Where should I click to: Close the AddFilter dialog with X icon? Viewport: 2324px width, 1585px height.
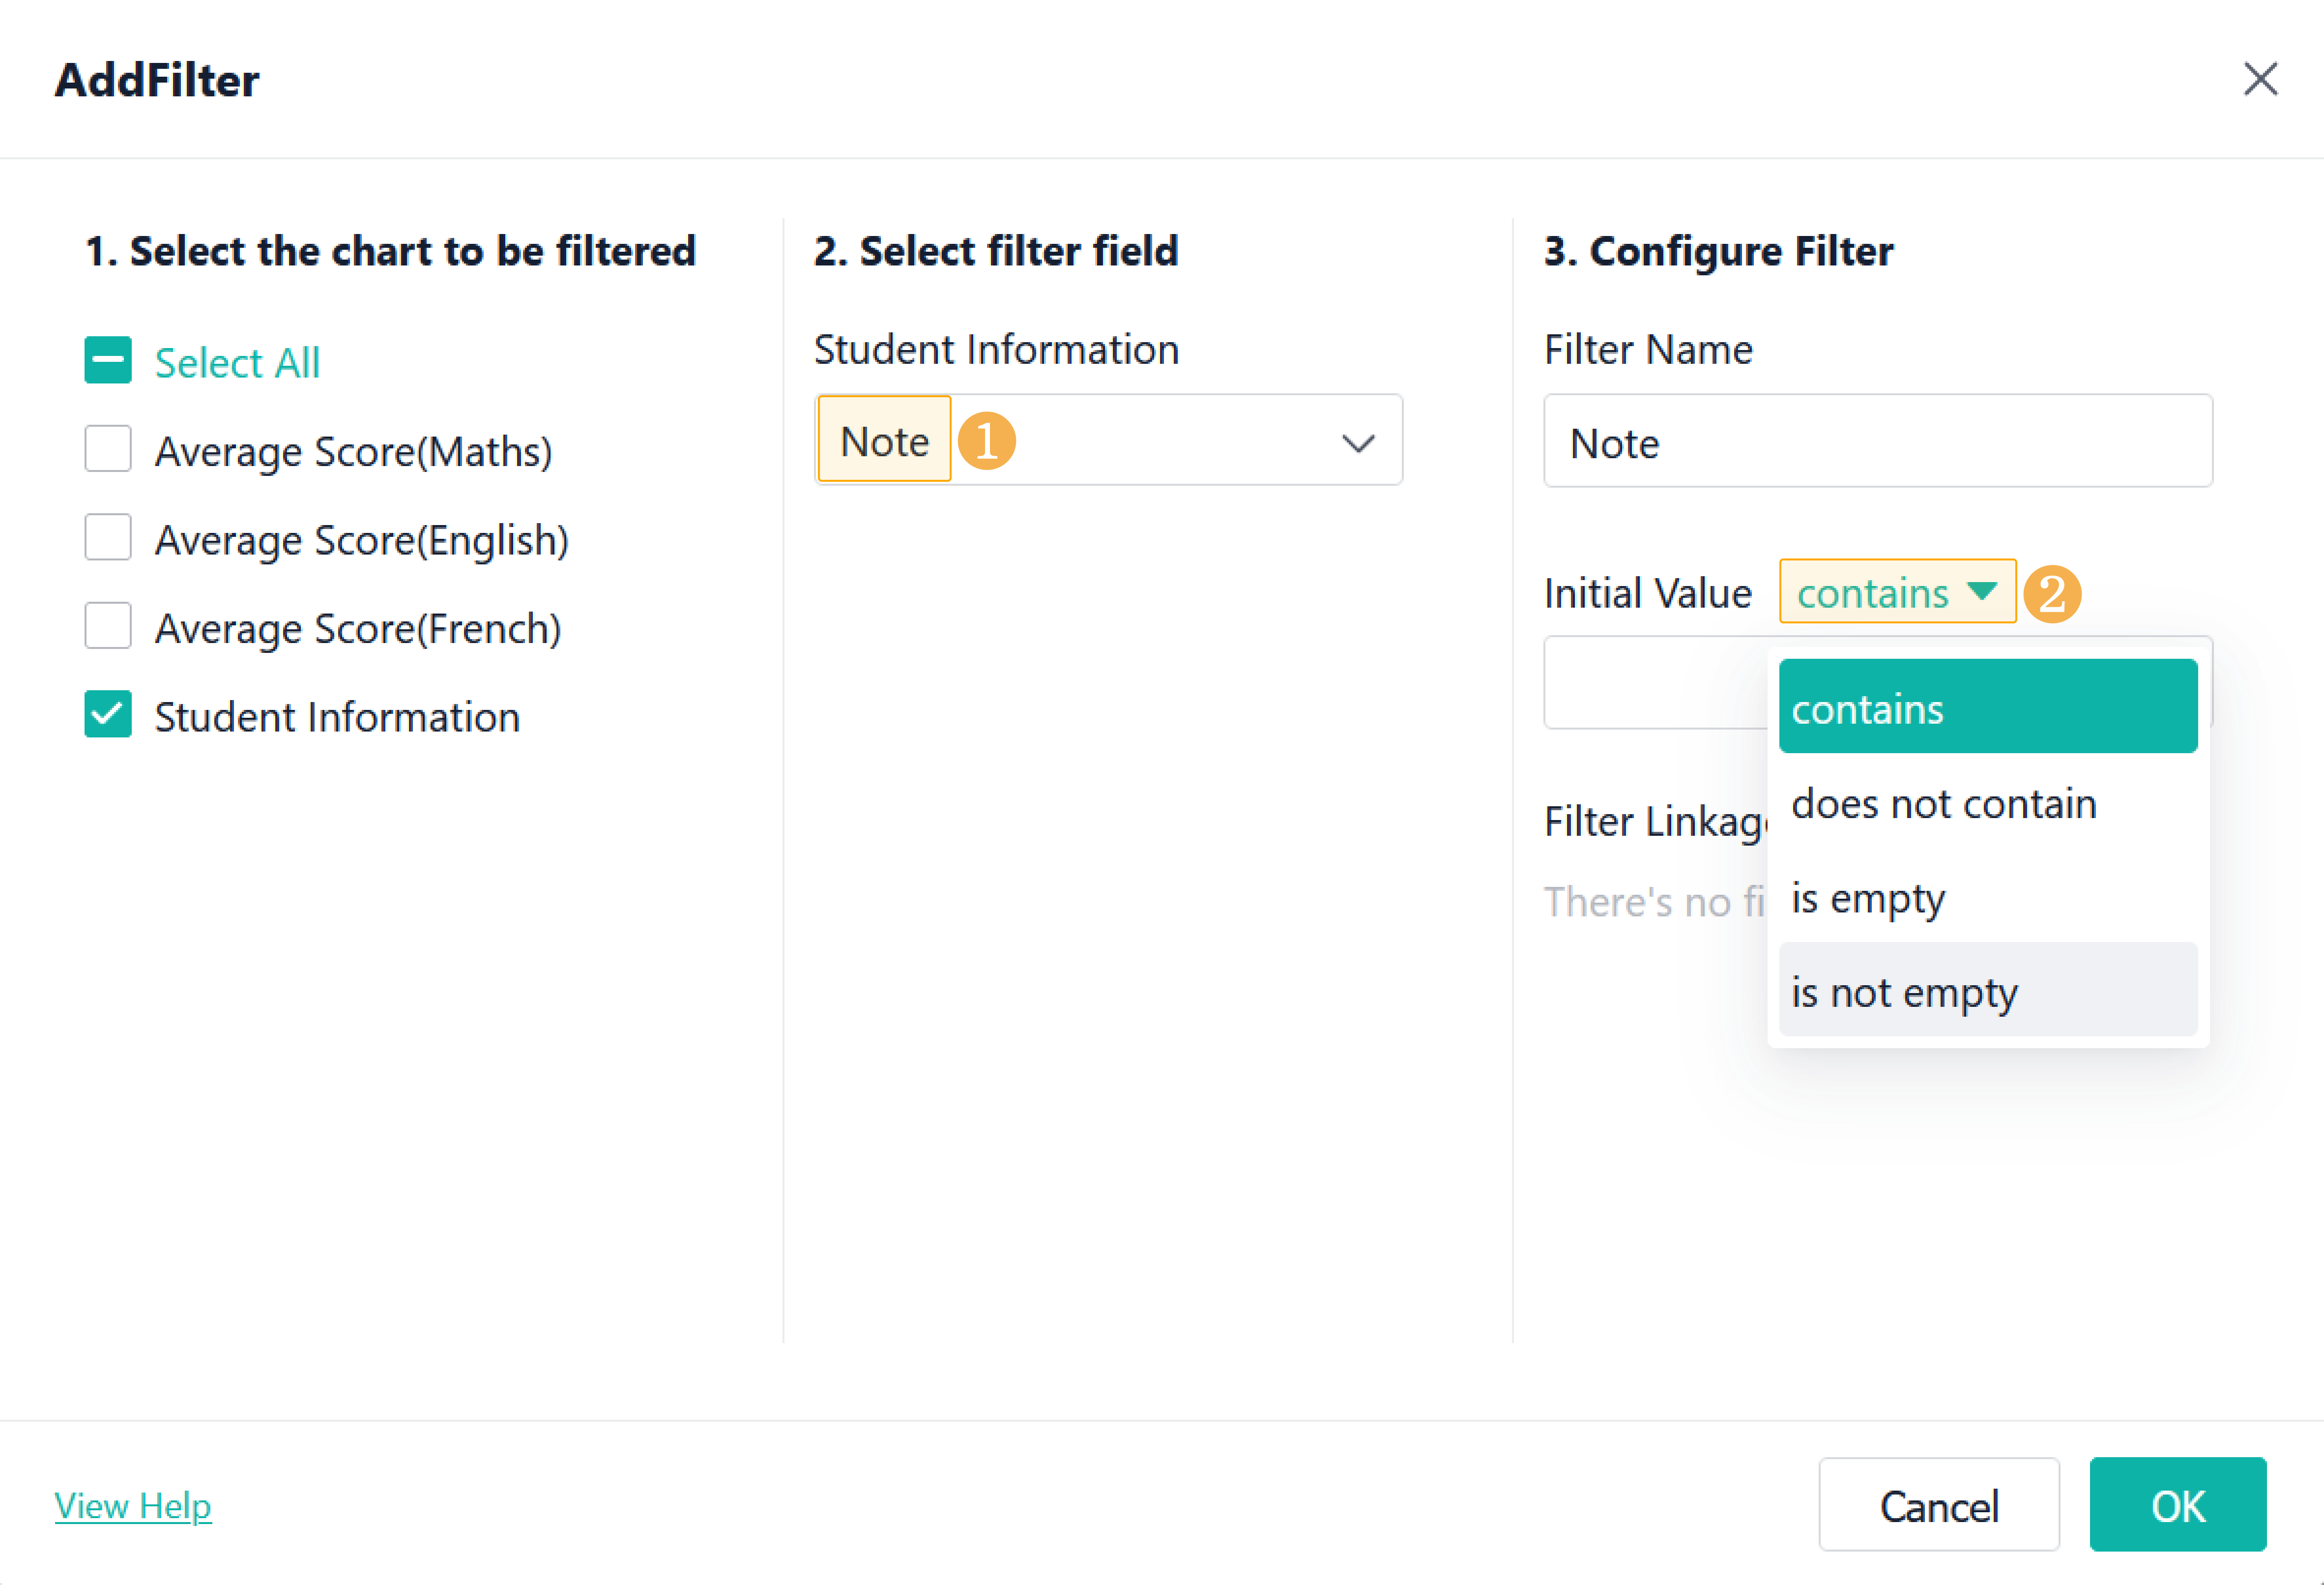[2259, 79]
